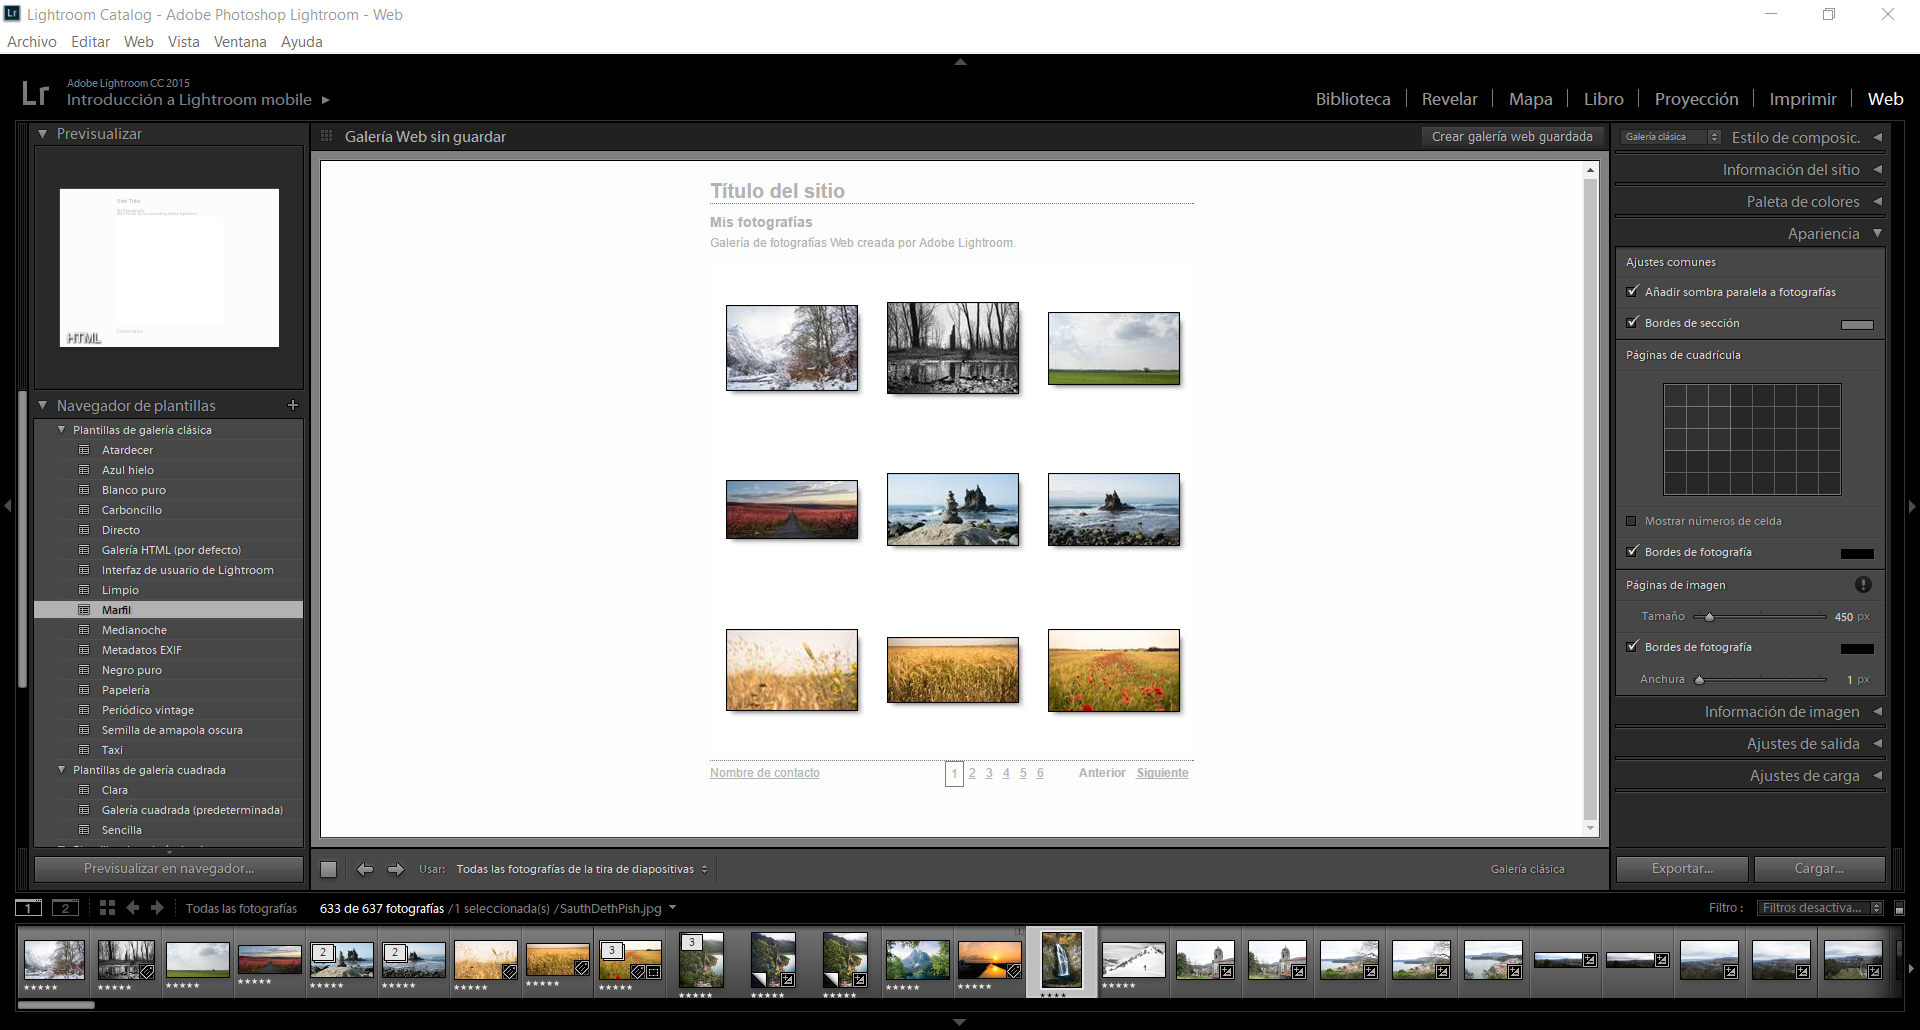Viewport: 1920px width, 1030px height.
Task: Open the Usar photos selection dropdown
Action: coord(582,869)
